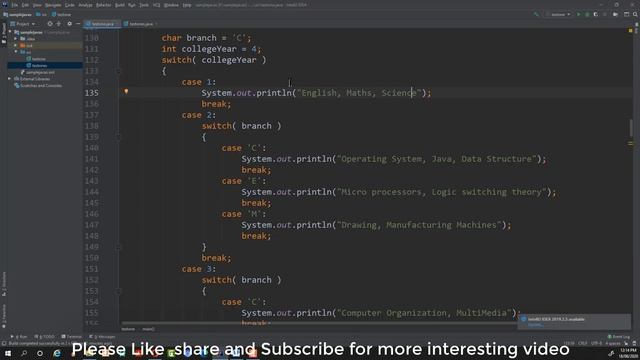Image resolution: width=640 pixels, height=360 pixels.
Task: Open the Event Log
Action: (619, 337)
